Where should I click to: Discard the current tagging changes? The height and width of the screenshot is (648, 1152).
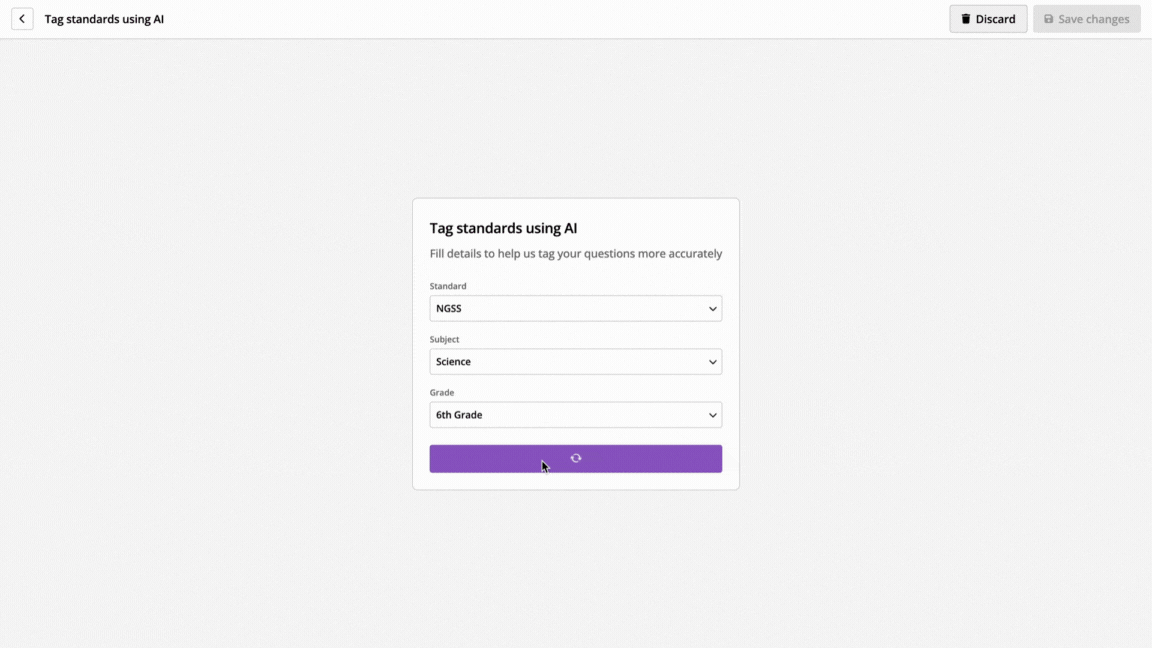[x=988, y=19]
